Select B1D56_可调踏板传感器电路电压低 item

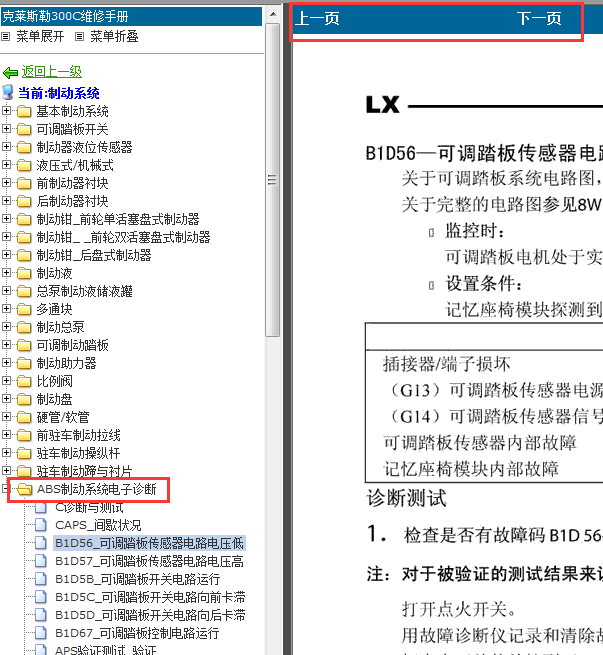[x=149, y=543]
